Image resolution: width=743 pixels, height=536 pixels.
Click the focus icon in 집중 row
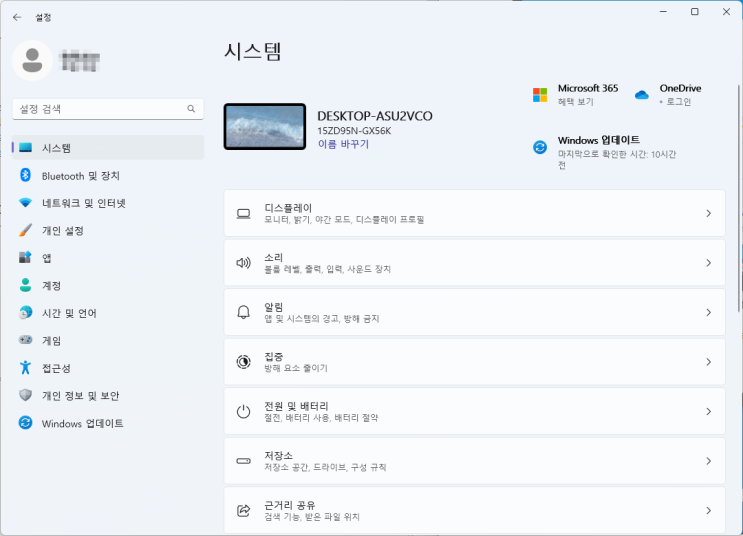click(244, 362)
